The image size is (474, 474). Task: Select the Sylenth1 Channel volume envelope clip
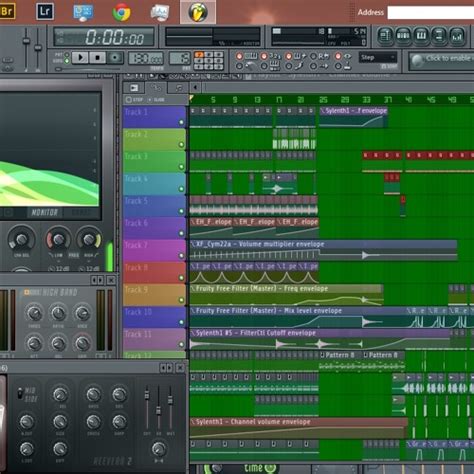pyautogui.click(x=299, y=428)
